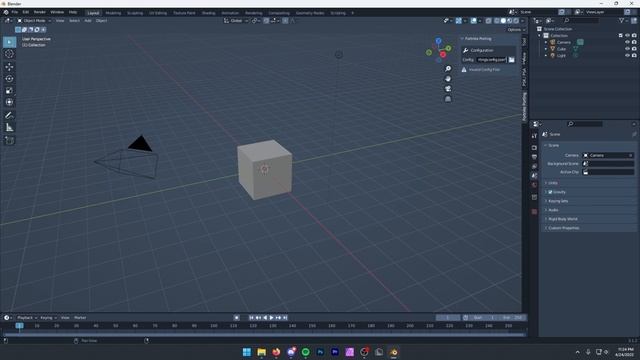Screen dimensions: 640x360
Task: Open the Render properties tab icon
Action: pyautogui.click(x=534, y=147)
